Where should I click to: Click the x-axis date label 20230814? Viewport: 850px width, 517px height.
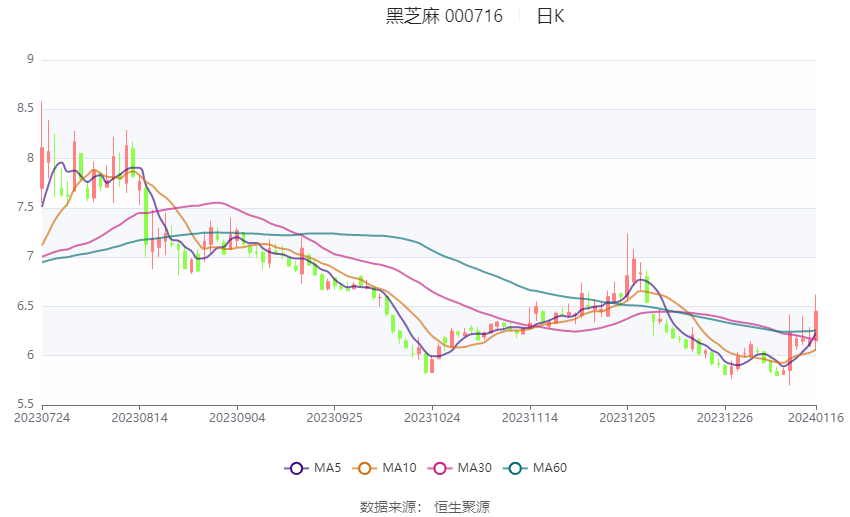[x=139, y=418]
